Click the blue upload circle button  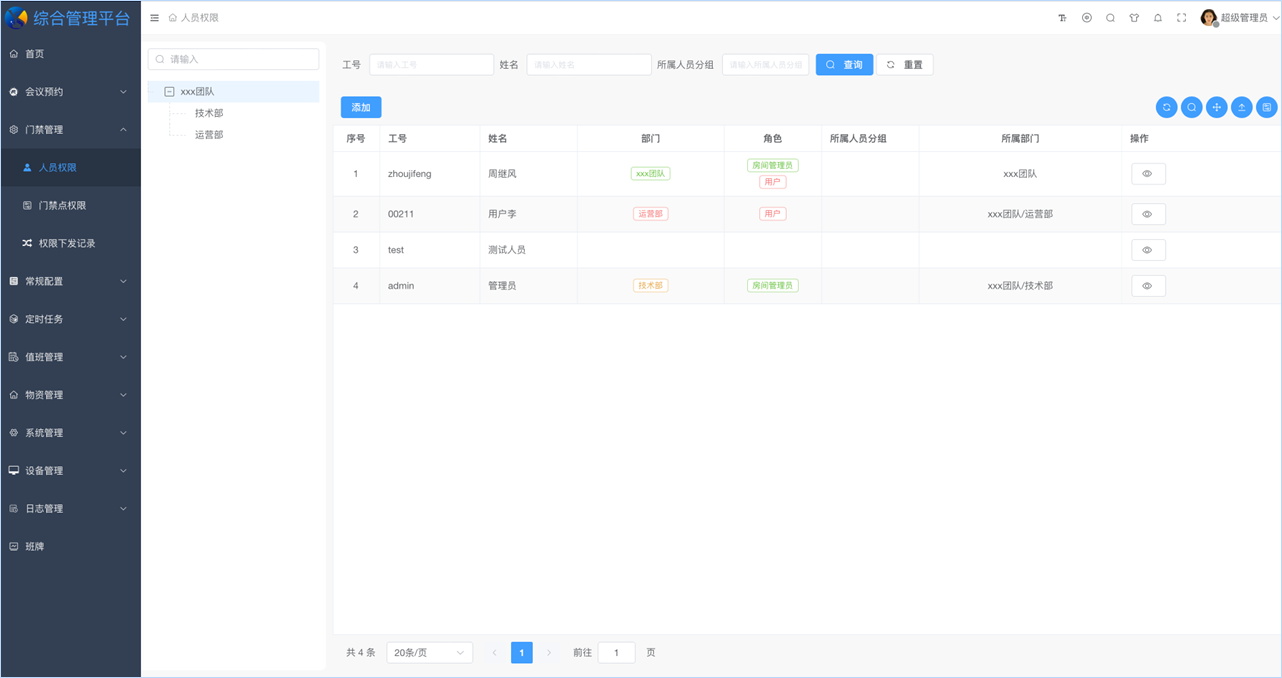(1242, 107)
